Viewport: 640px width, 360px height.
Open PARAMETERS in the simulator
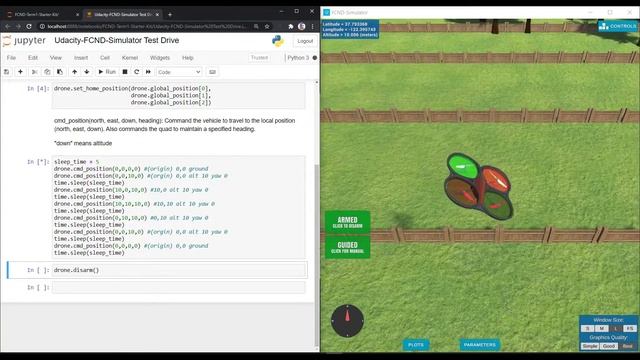[480, 345]
